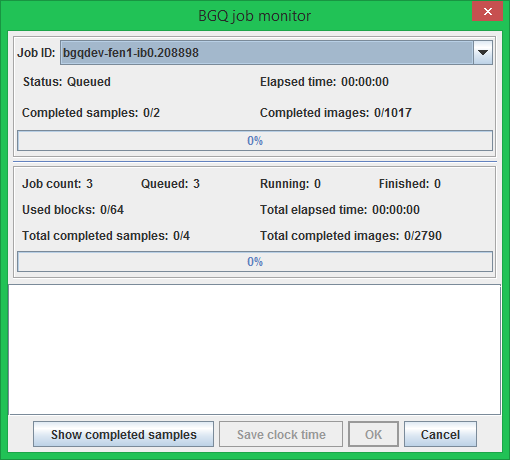The height and width of the screenshot is (460, 510).
Task: Click the Elapsed time value
Action: point(365,82)
